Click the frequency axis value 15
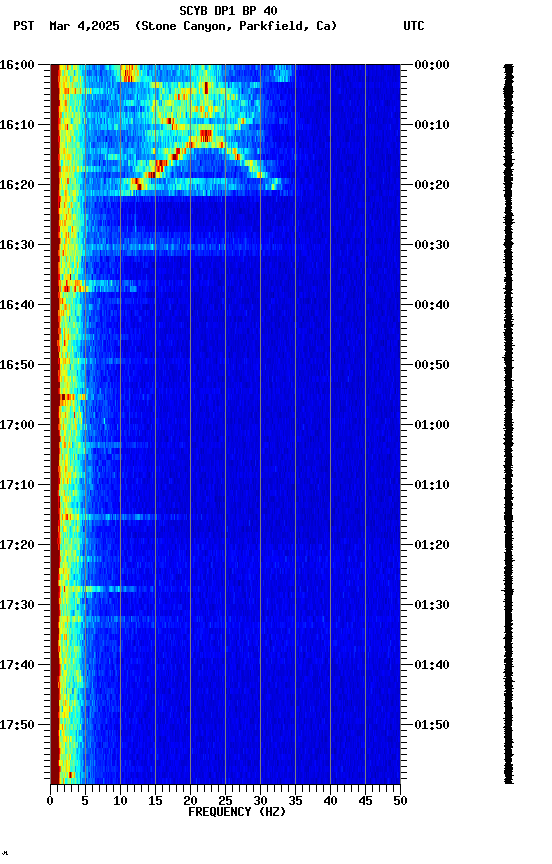Screen dimensions: 552x864 click(x=155, y=801)
